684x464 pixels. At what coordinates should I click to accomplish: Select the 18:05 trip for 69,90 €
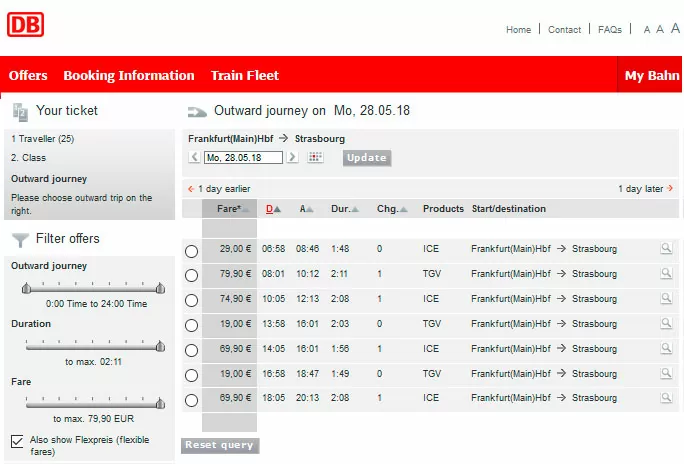click(192, 400)
